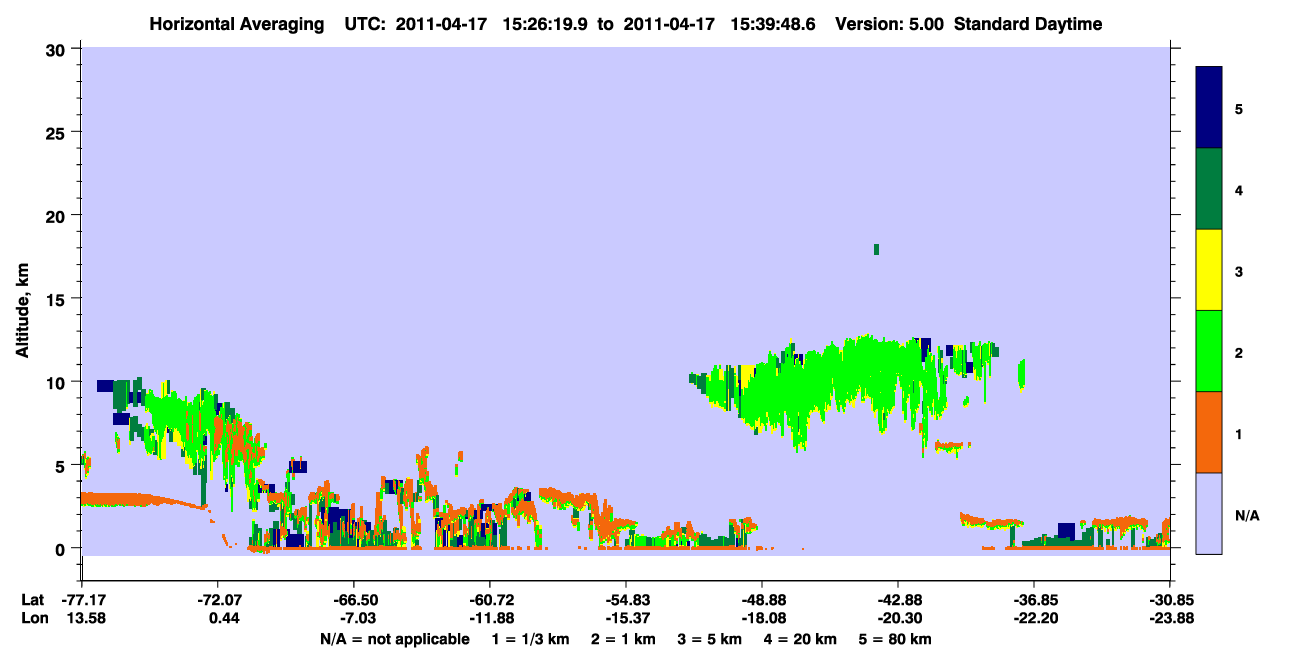Click the bright green color bar segment 2
This screenshot has height=667, width=1300.
point(1209,351)
